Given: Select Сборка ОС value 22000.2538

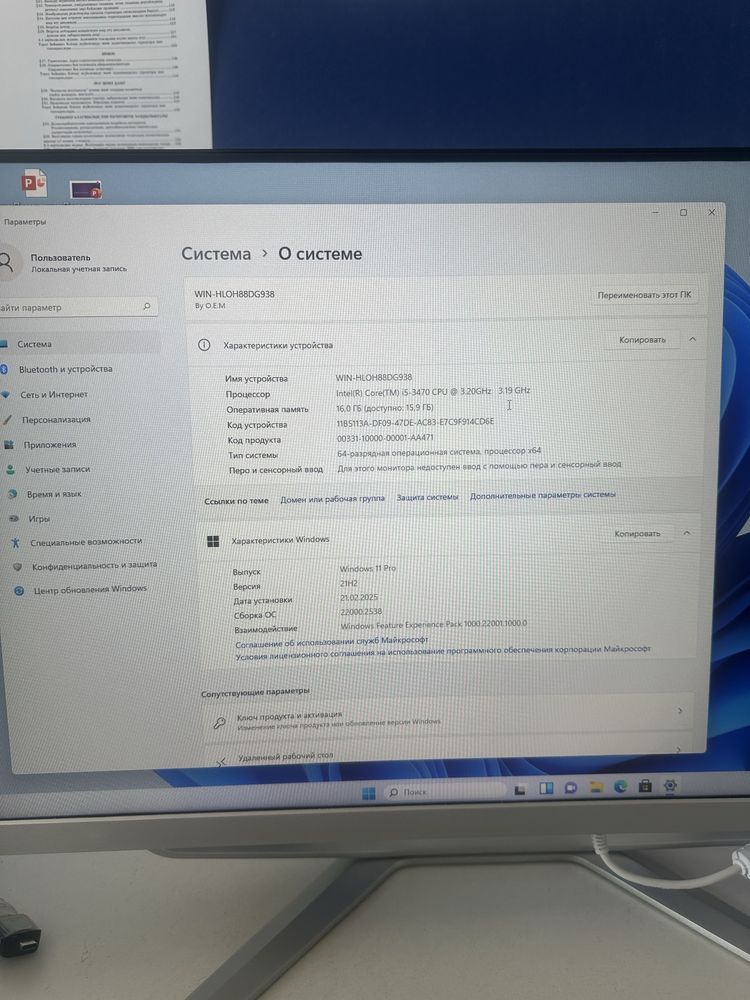Looking at the screenshot, I should (361, 612).
